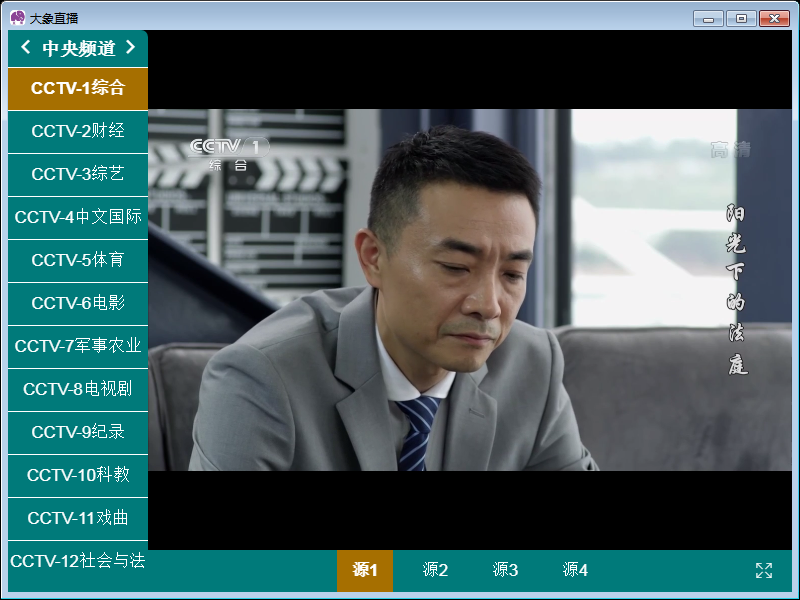The width and height of the screenshot is (800, 600).
Task: Play CCTV-10科教 channel
Action: pyautogui.click(x=78, y=476)
